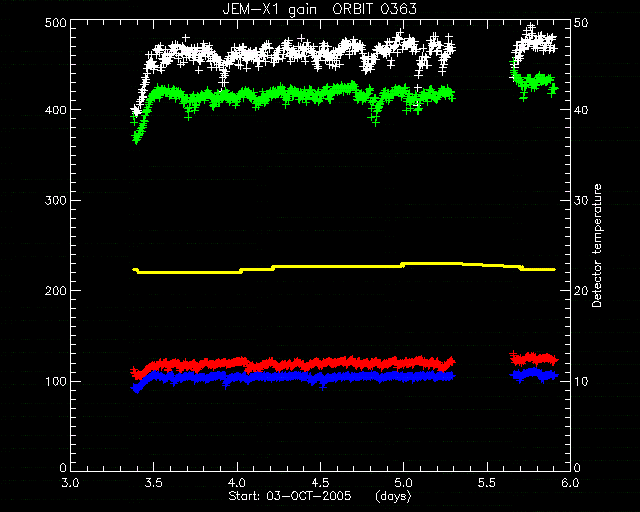Click the 6.0 x-axis tick label
Image resolution: width=640 pixels, height=512 pixels.
point(570,483)
